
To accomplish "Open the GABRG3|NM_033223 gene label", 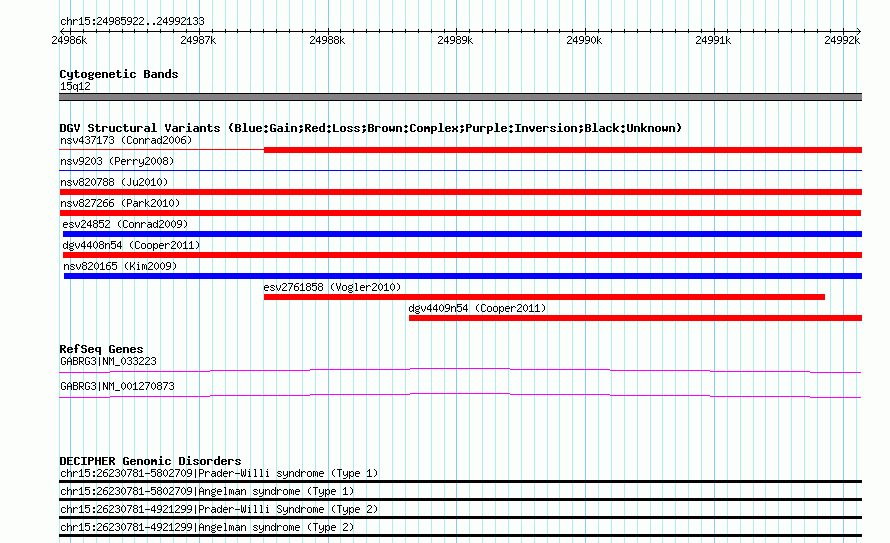I will tap(108, 361).
